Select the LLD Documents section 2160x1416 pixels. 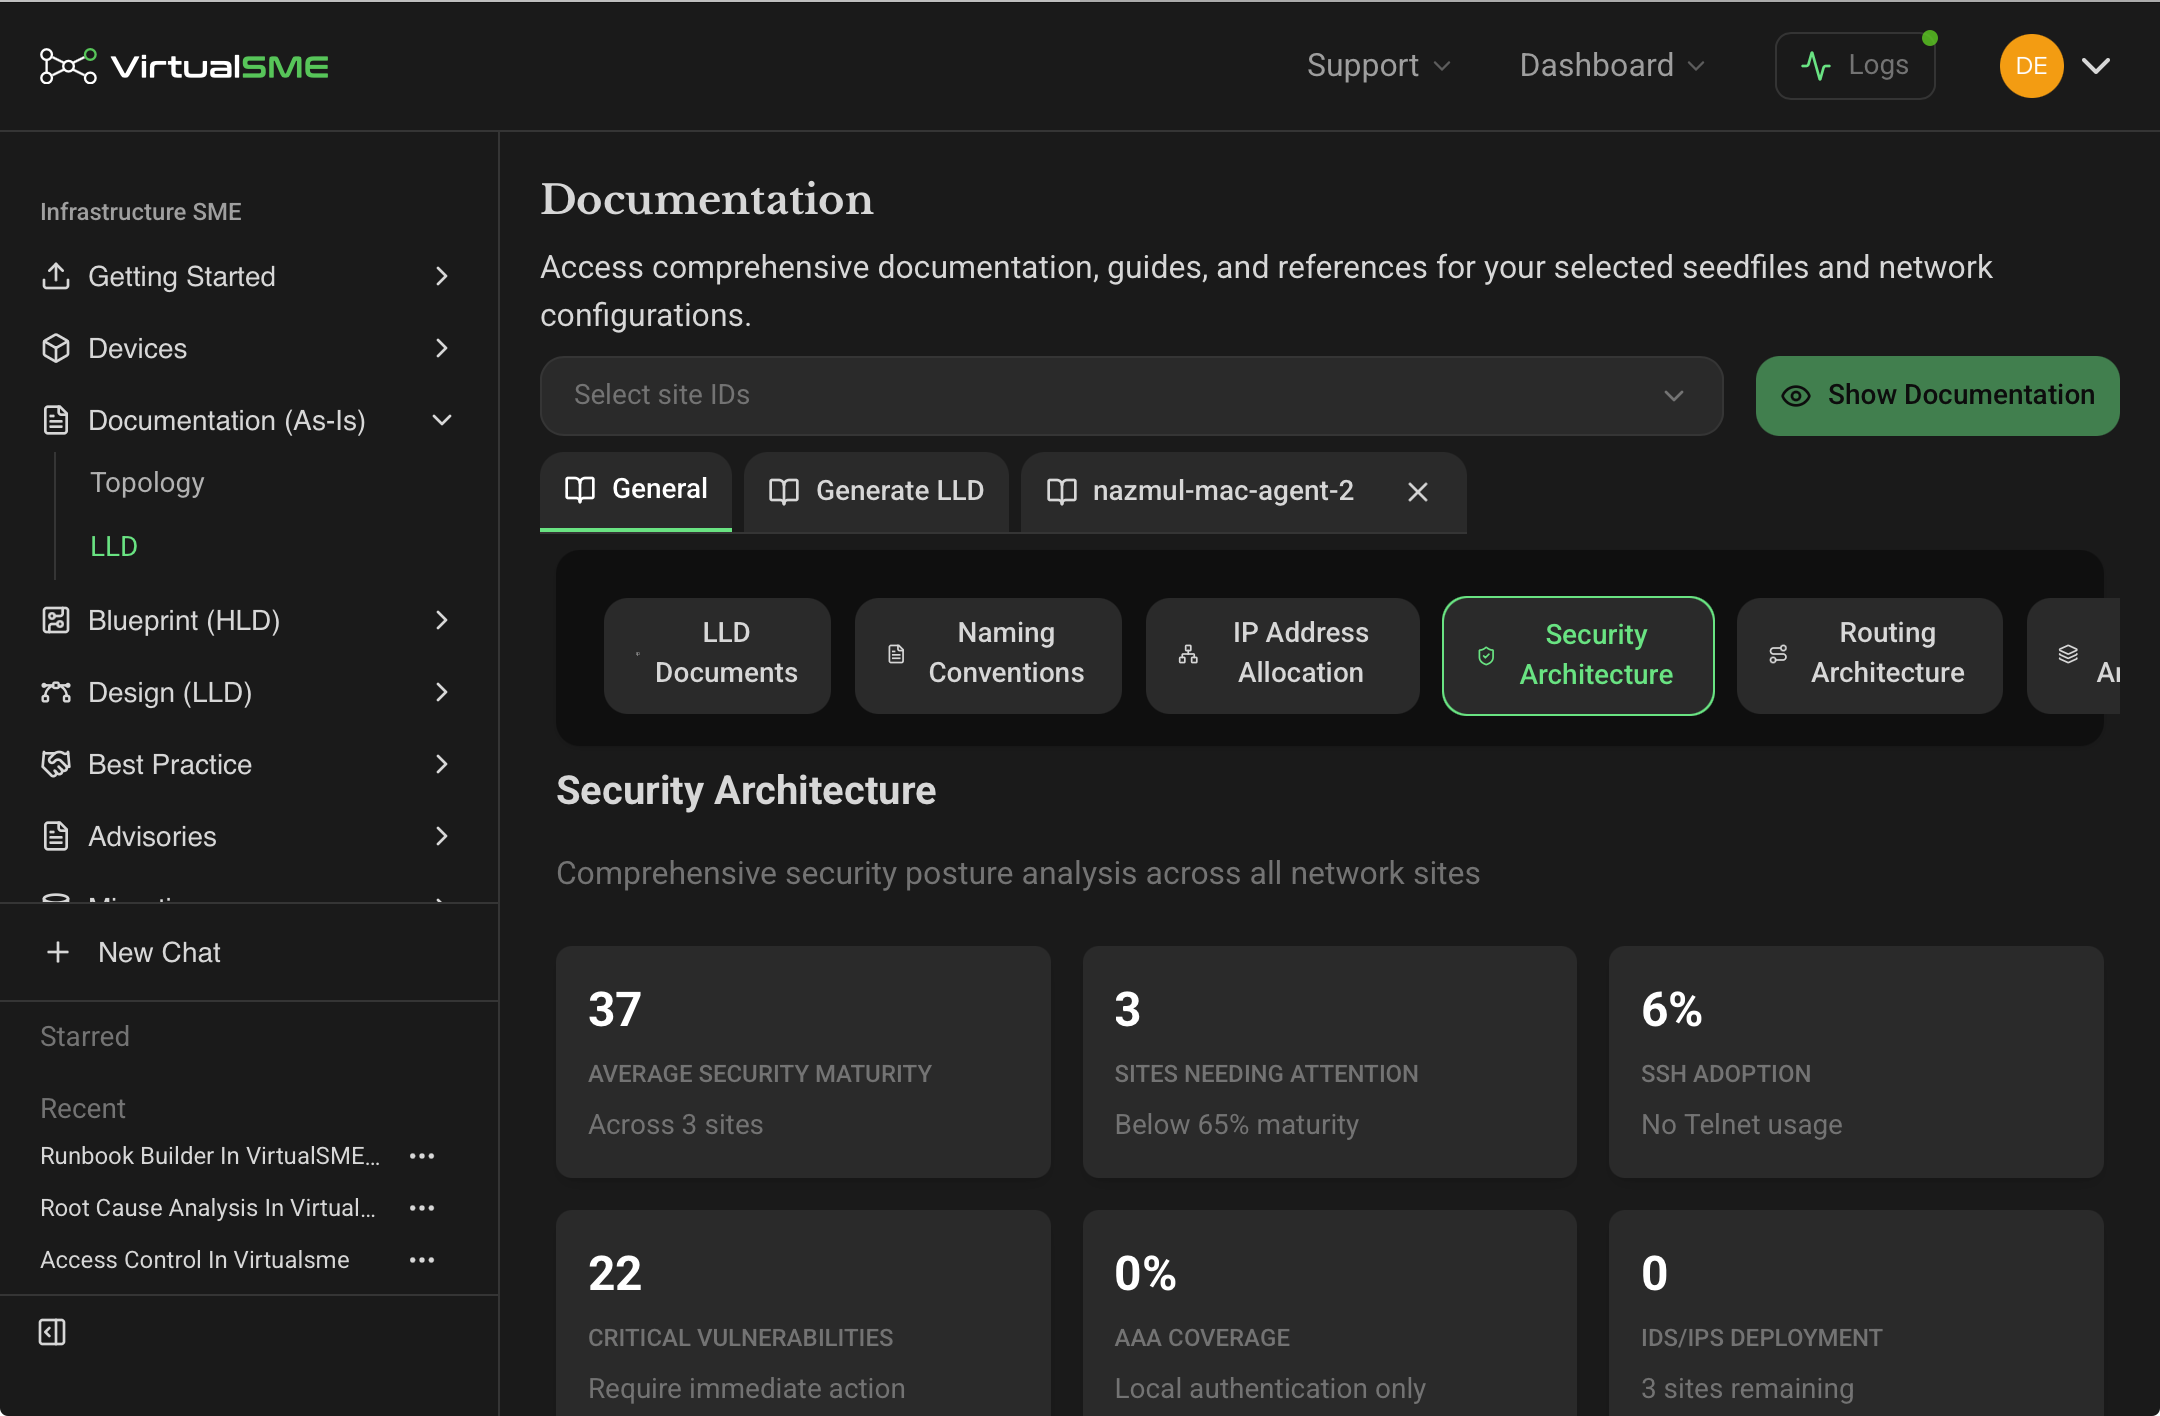coord(717,655)
